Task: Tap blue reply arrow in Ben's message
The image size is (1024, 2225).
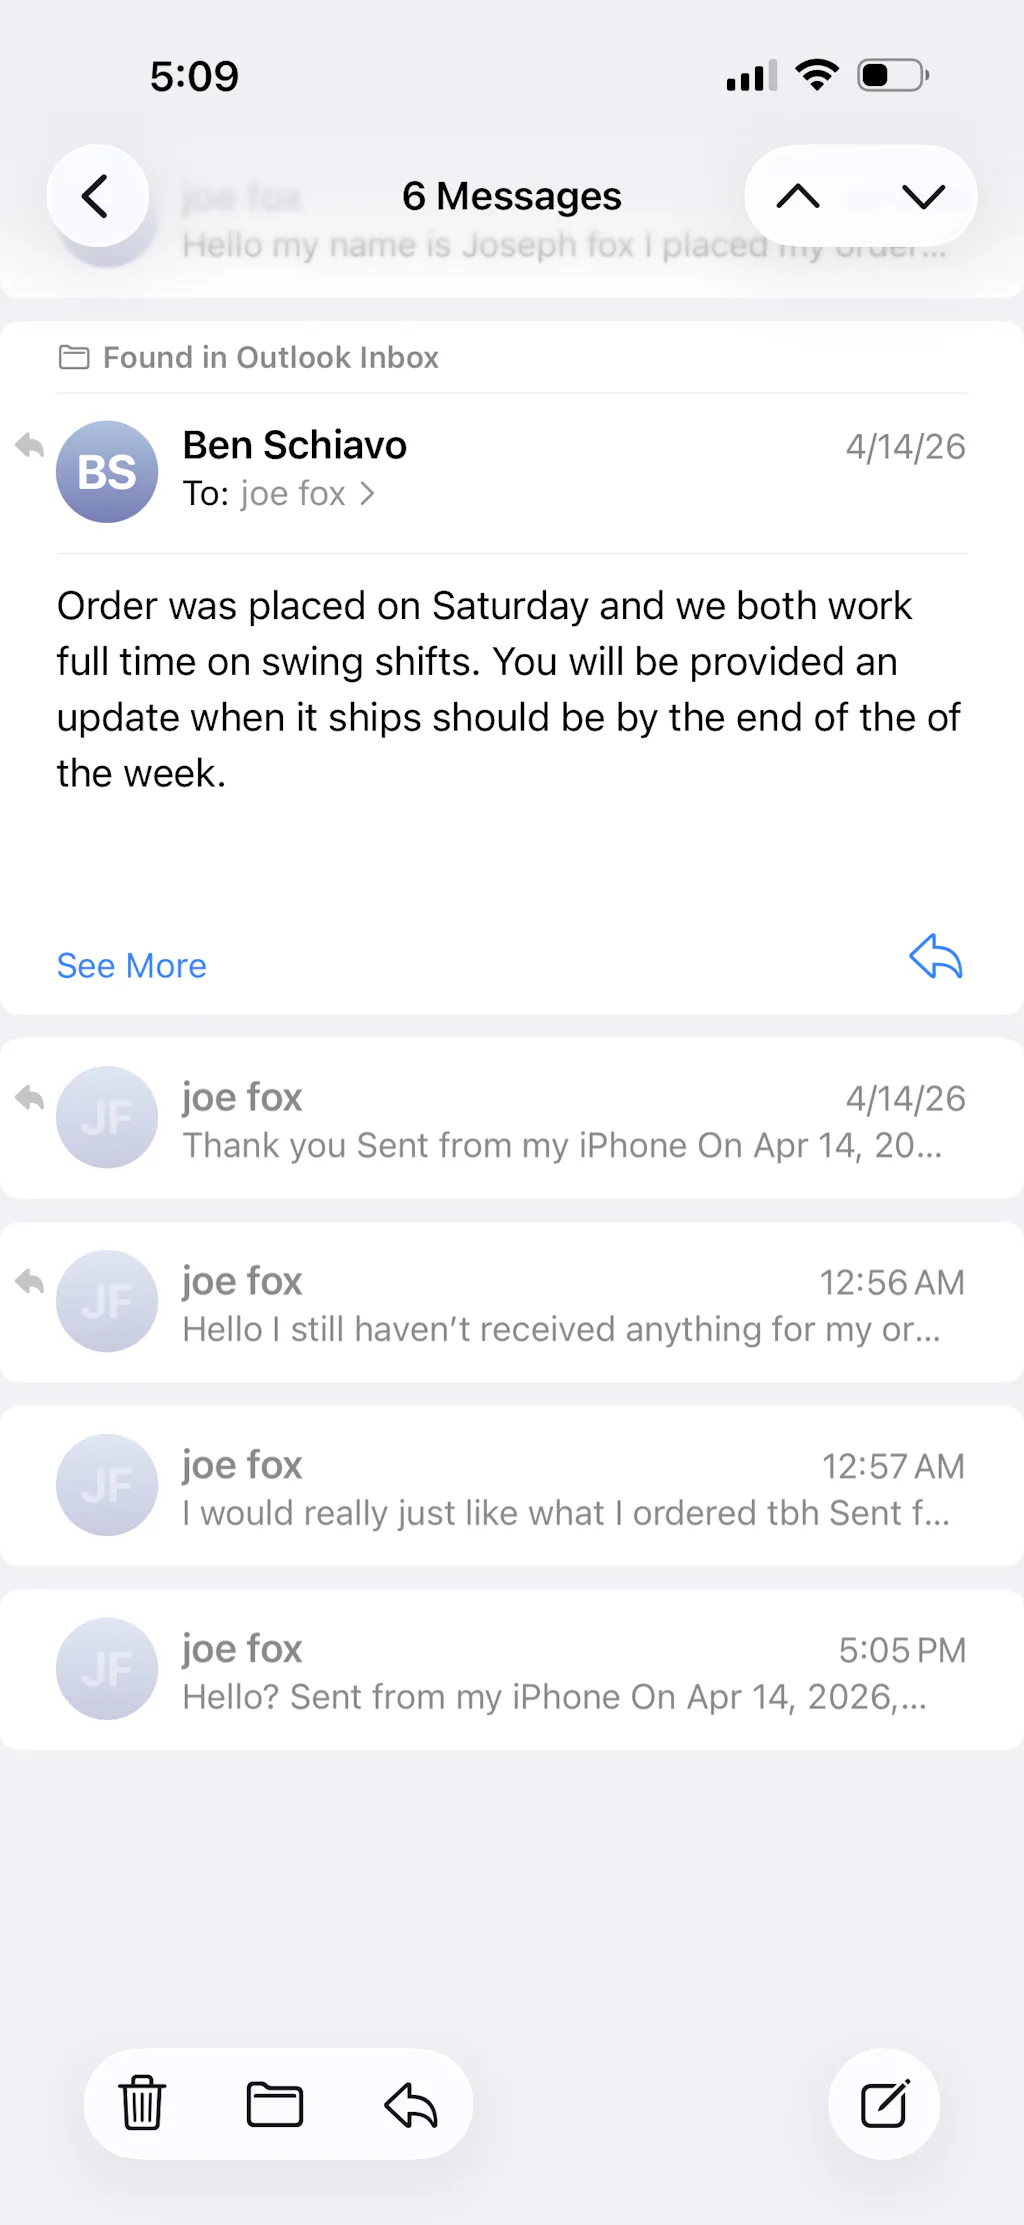Action: tap(935, 957)
